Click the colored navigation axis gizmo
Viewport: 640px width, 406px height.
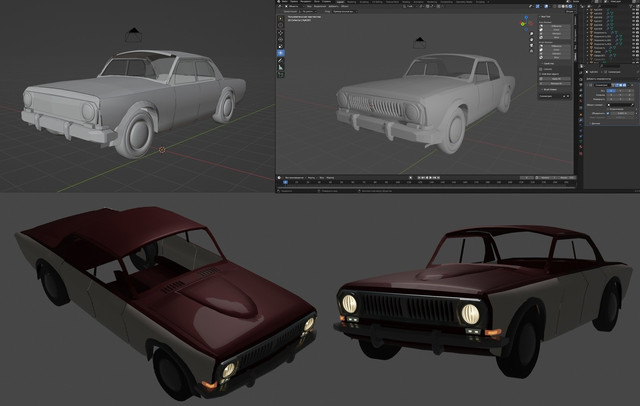coord(527,25)
